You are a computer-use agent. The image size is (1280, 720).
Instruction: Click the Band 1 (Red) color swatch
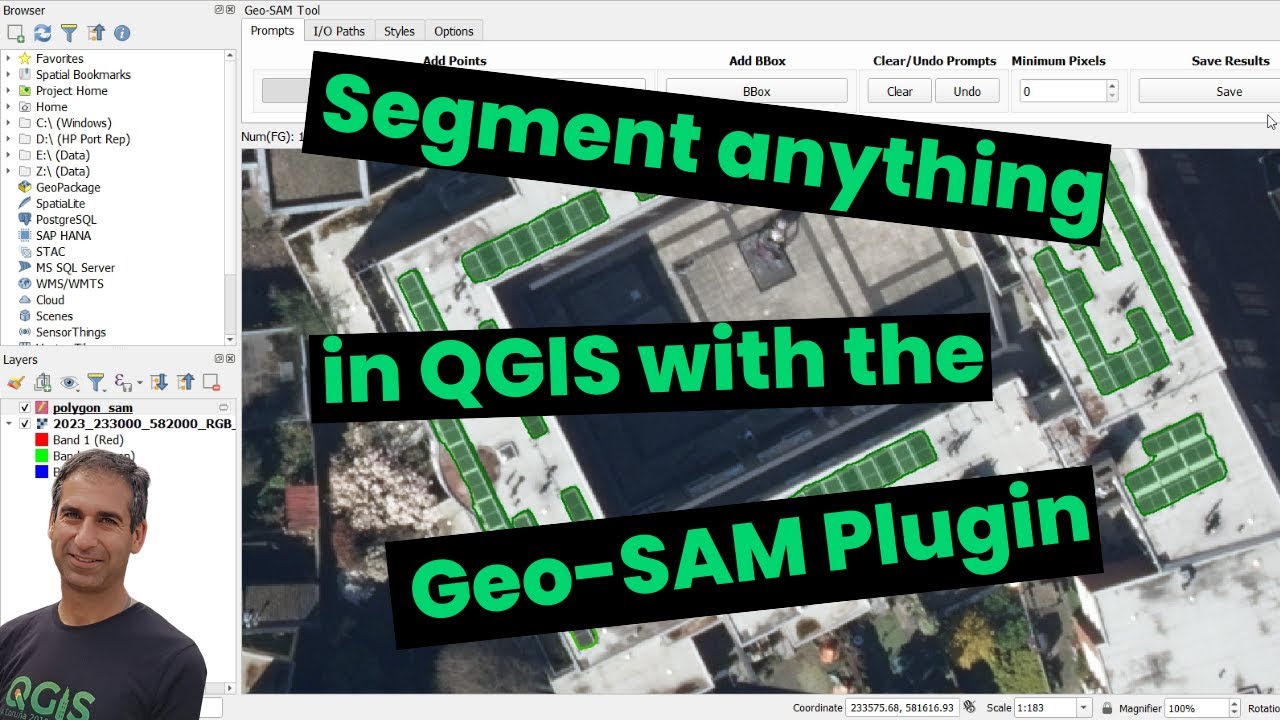click(42, 440)
